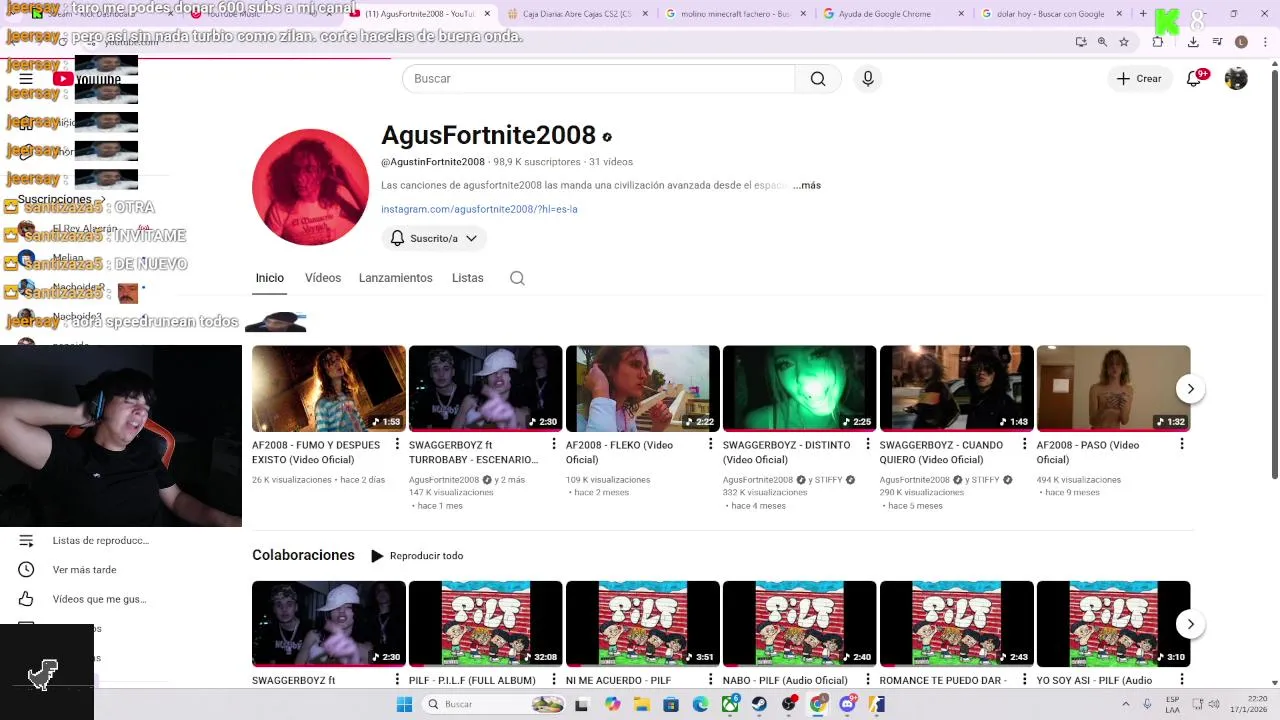Advance the top video row with next arrow
Screen dimensions: 1280x720
[1190, 388]
